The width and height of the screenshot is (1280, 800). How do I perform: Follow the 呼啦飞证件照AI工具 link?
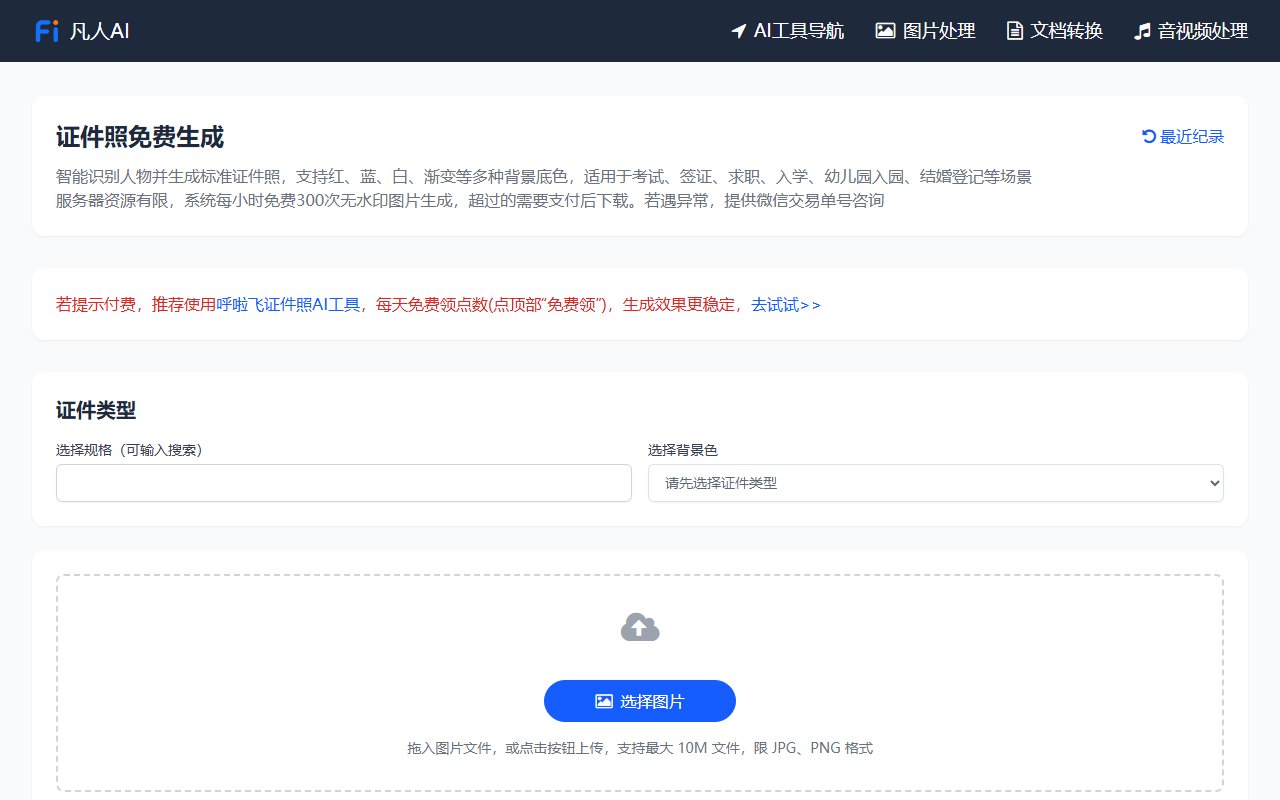[288, 305]
